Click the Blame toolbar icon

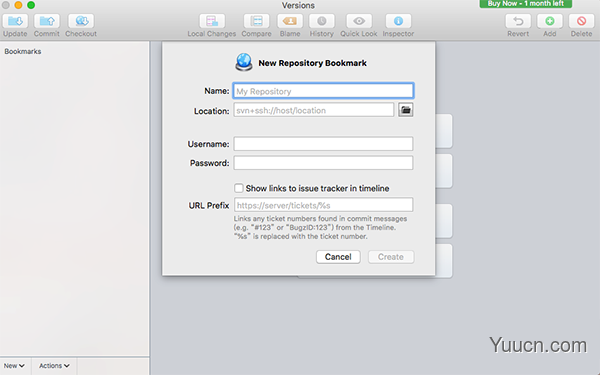[290, 21]
